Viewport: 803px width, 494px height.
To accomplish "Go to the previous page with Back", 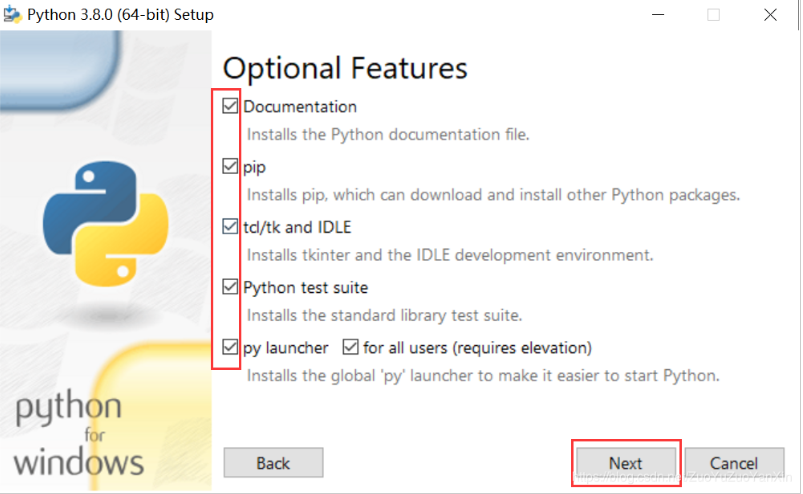I will click(x=273, y=463).
